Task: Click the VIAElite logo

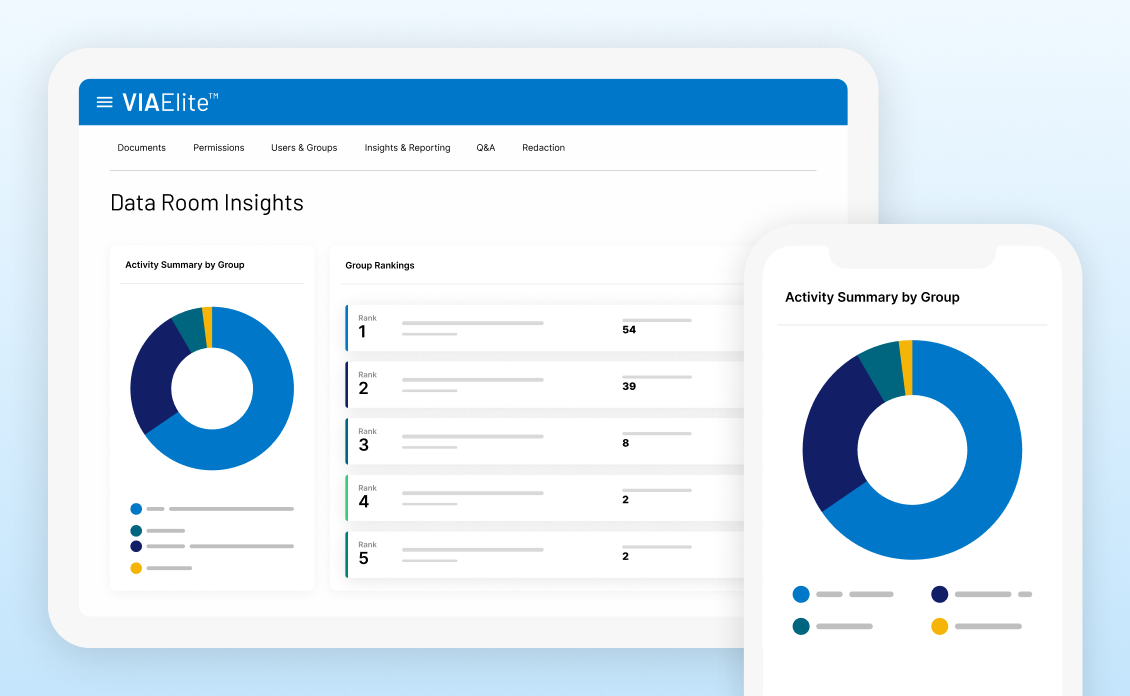Action: pyautogui.click(x=166, y=101)
